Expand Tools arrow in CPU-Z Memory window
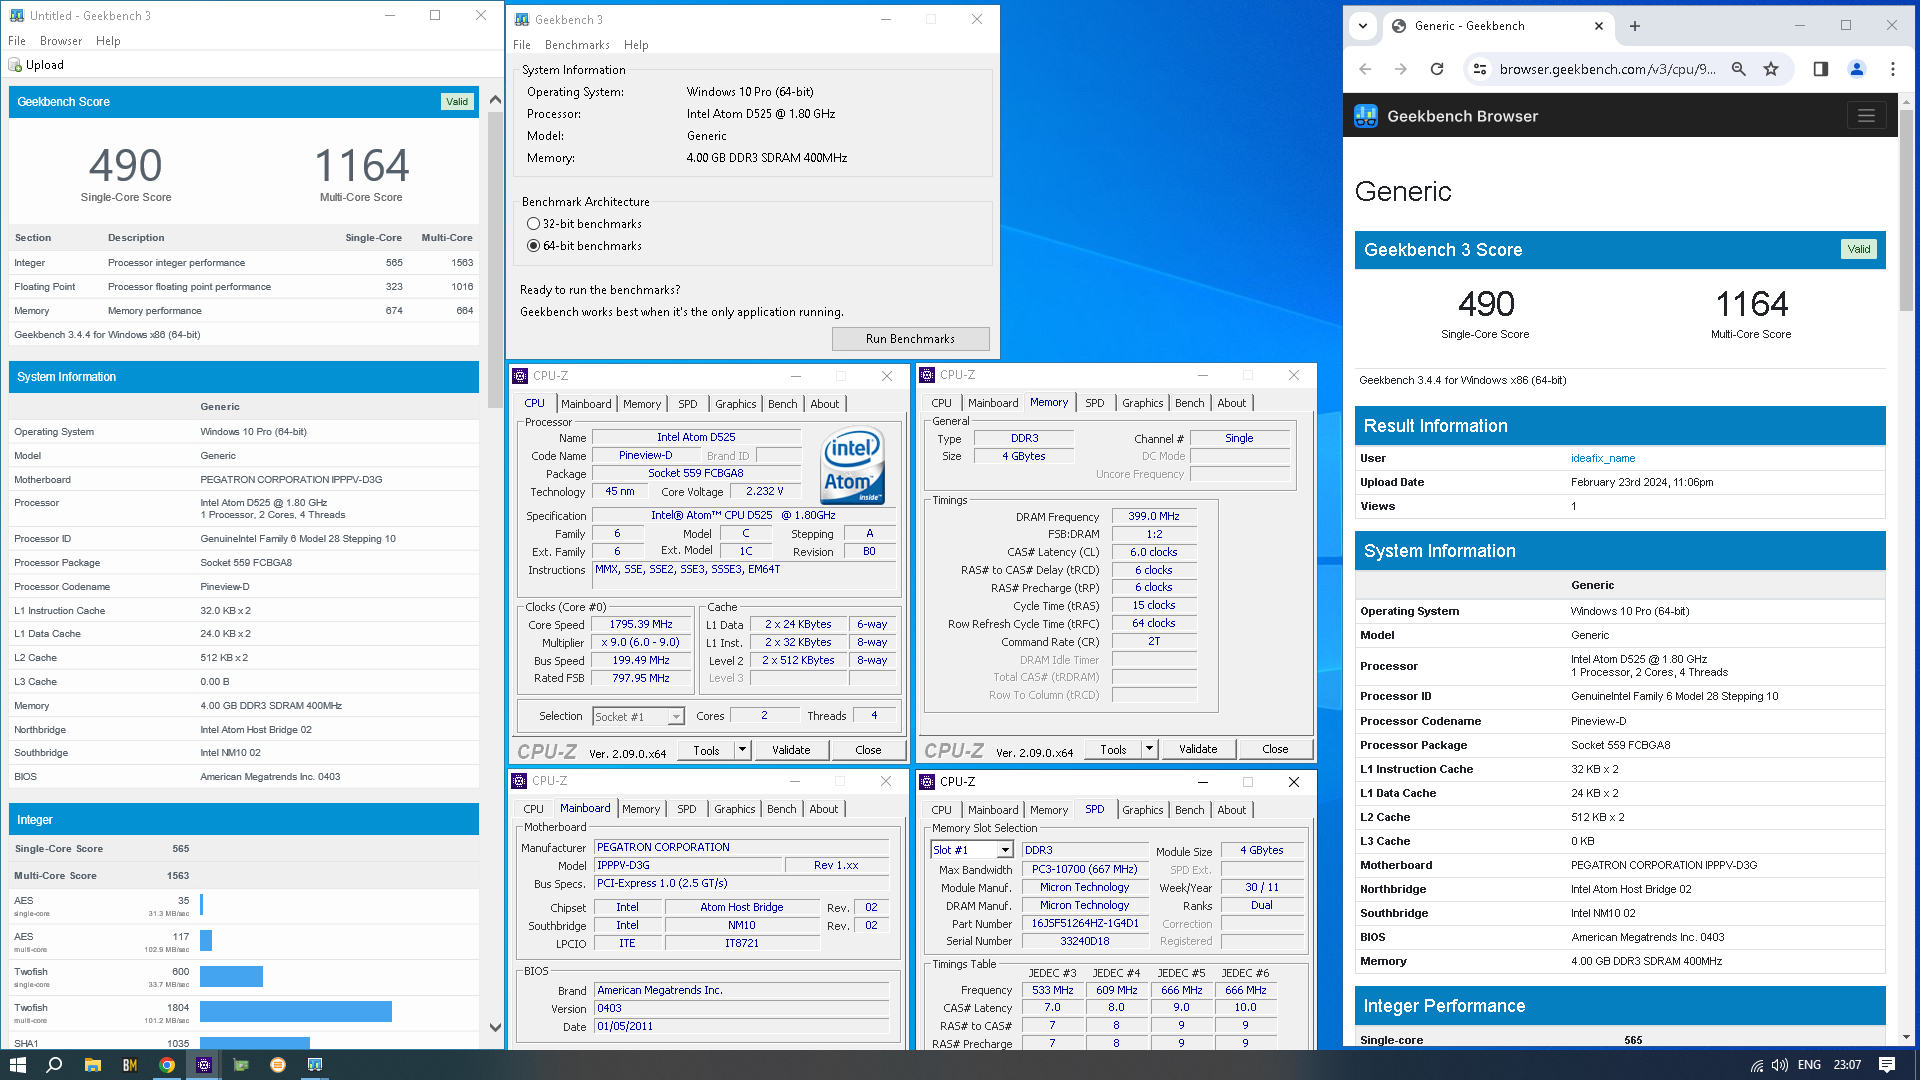 [x=1149, y=749]
